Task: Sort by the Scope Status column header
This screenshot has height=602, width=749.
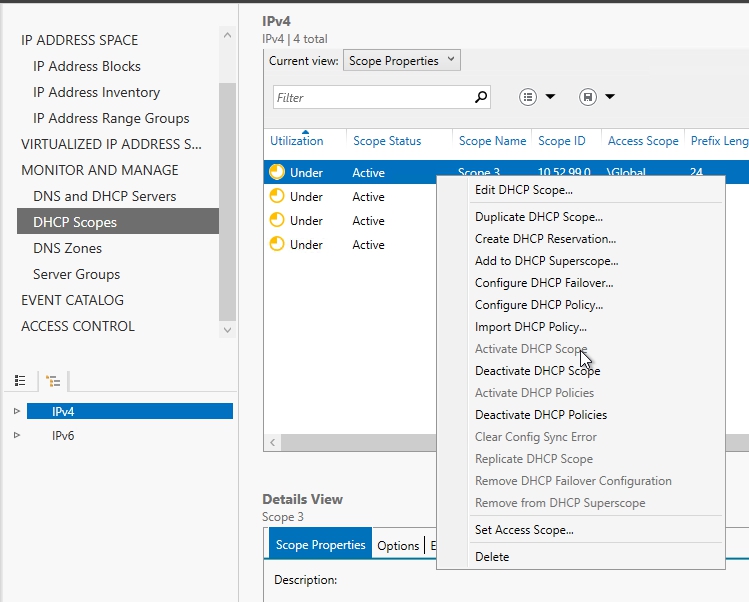Action: [x=387, y=141]
